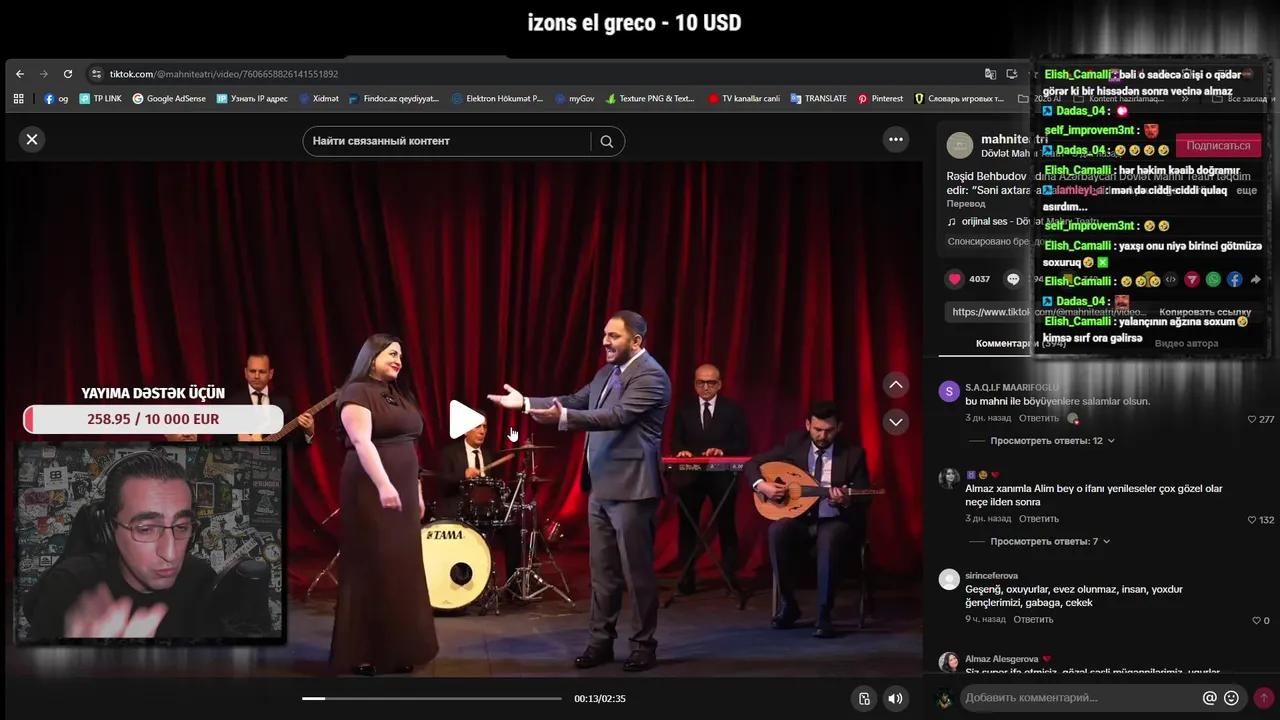Click the browser back arrow

tap(20, 74)
